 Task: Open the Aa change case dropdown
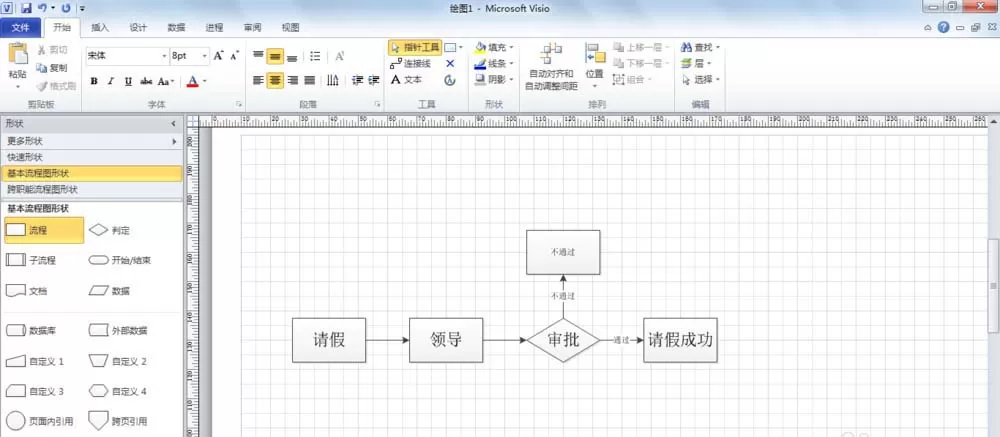tap(166, 81)
